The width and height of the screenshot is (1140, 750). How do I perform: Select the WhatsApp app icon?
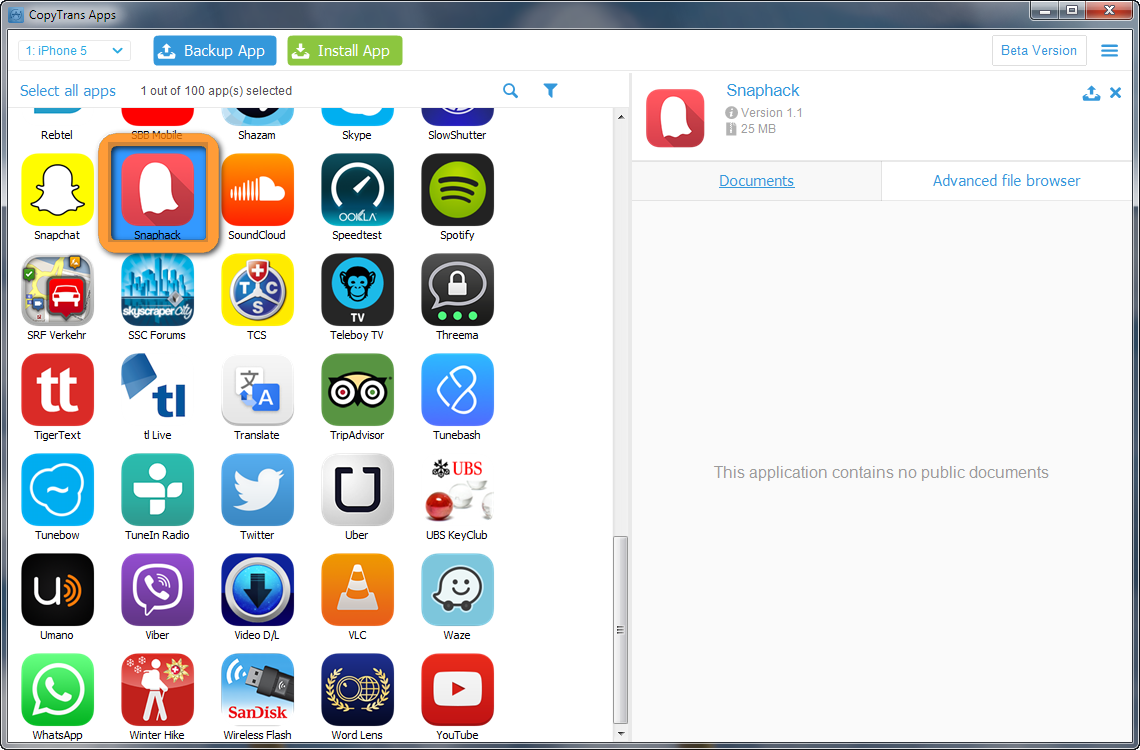pyautogui.click(x=57, y=690)
